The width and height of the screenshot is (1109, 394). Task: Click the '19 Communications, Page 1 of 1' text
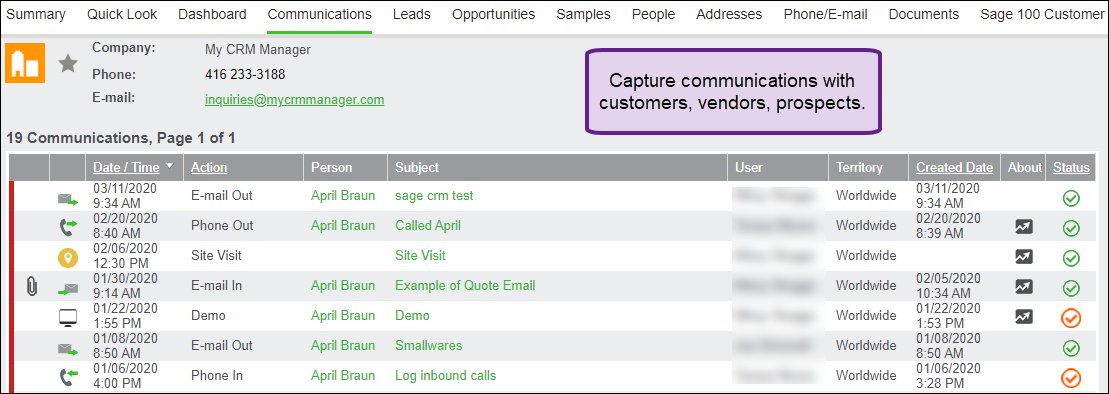[x=121, y=139]
